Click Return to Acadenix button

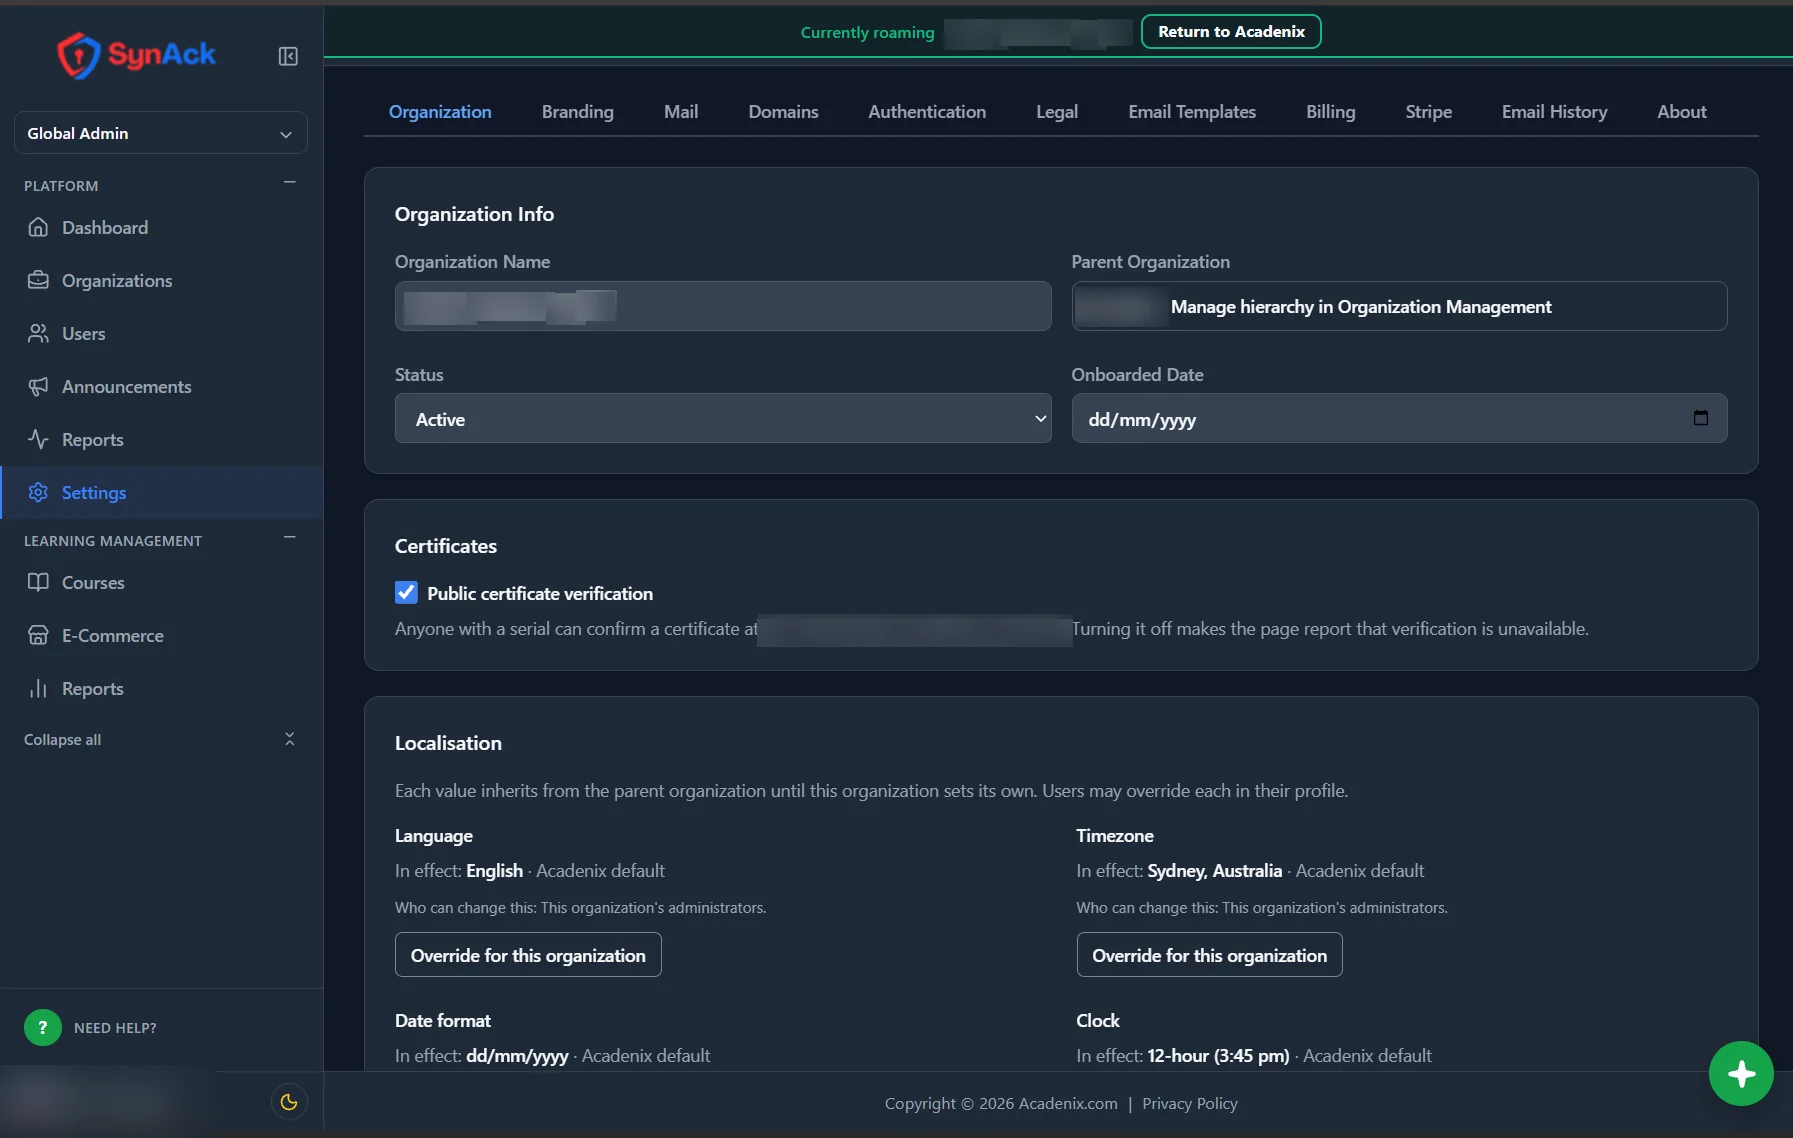[1231, 31]
